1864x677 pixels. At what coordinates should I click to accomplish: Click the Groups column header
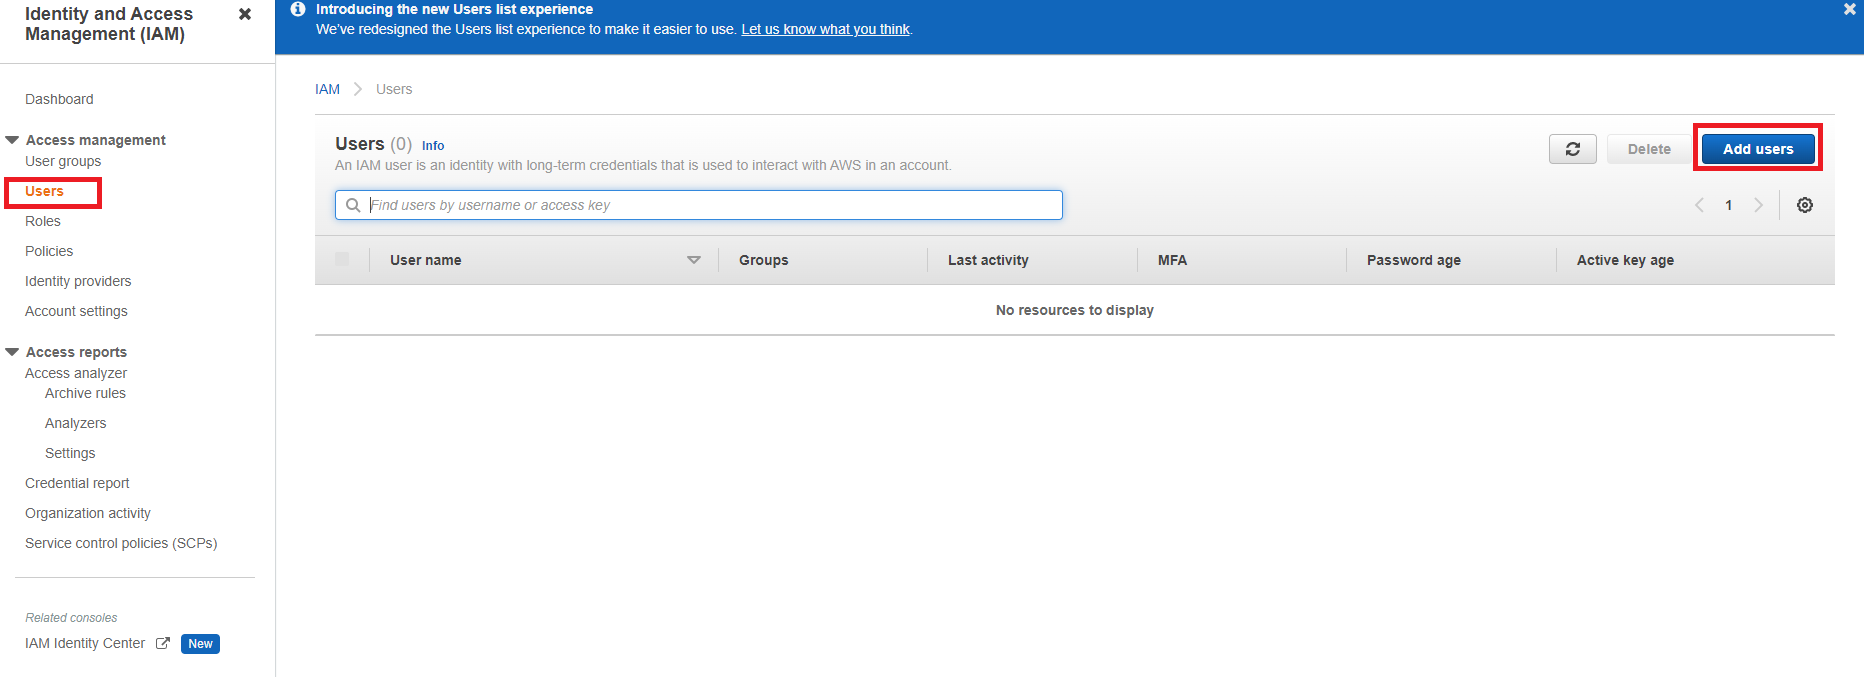click(x=764, y=260)
